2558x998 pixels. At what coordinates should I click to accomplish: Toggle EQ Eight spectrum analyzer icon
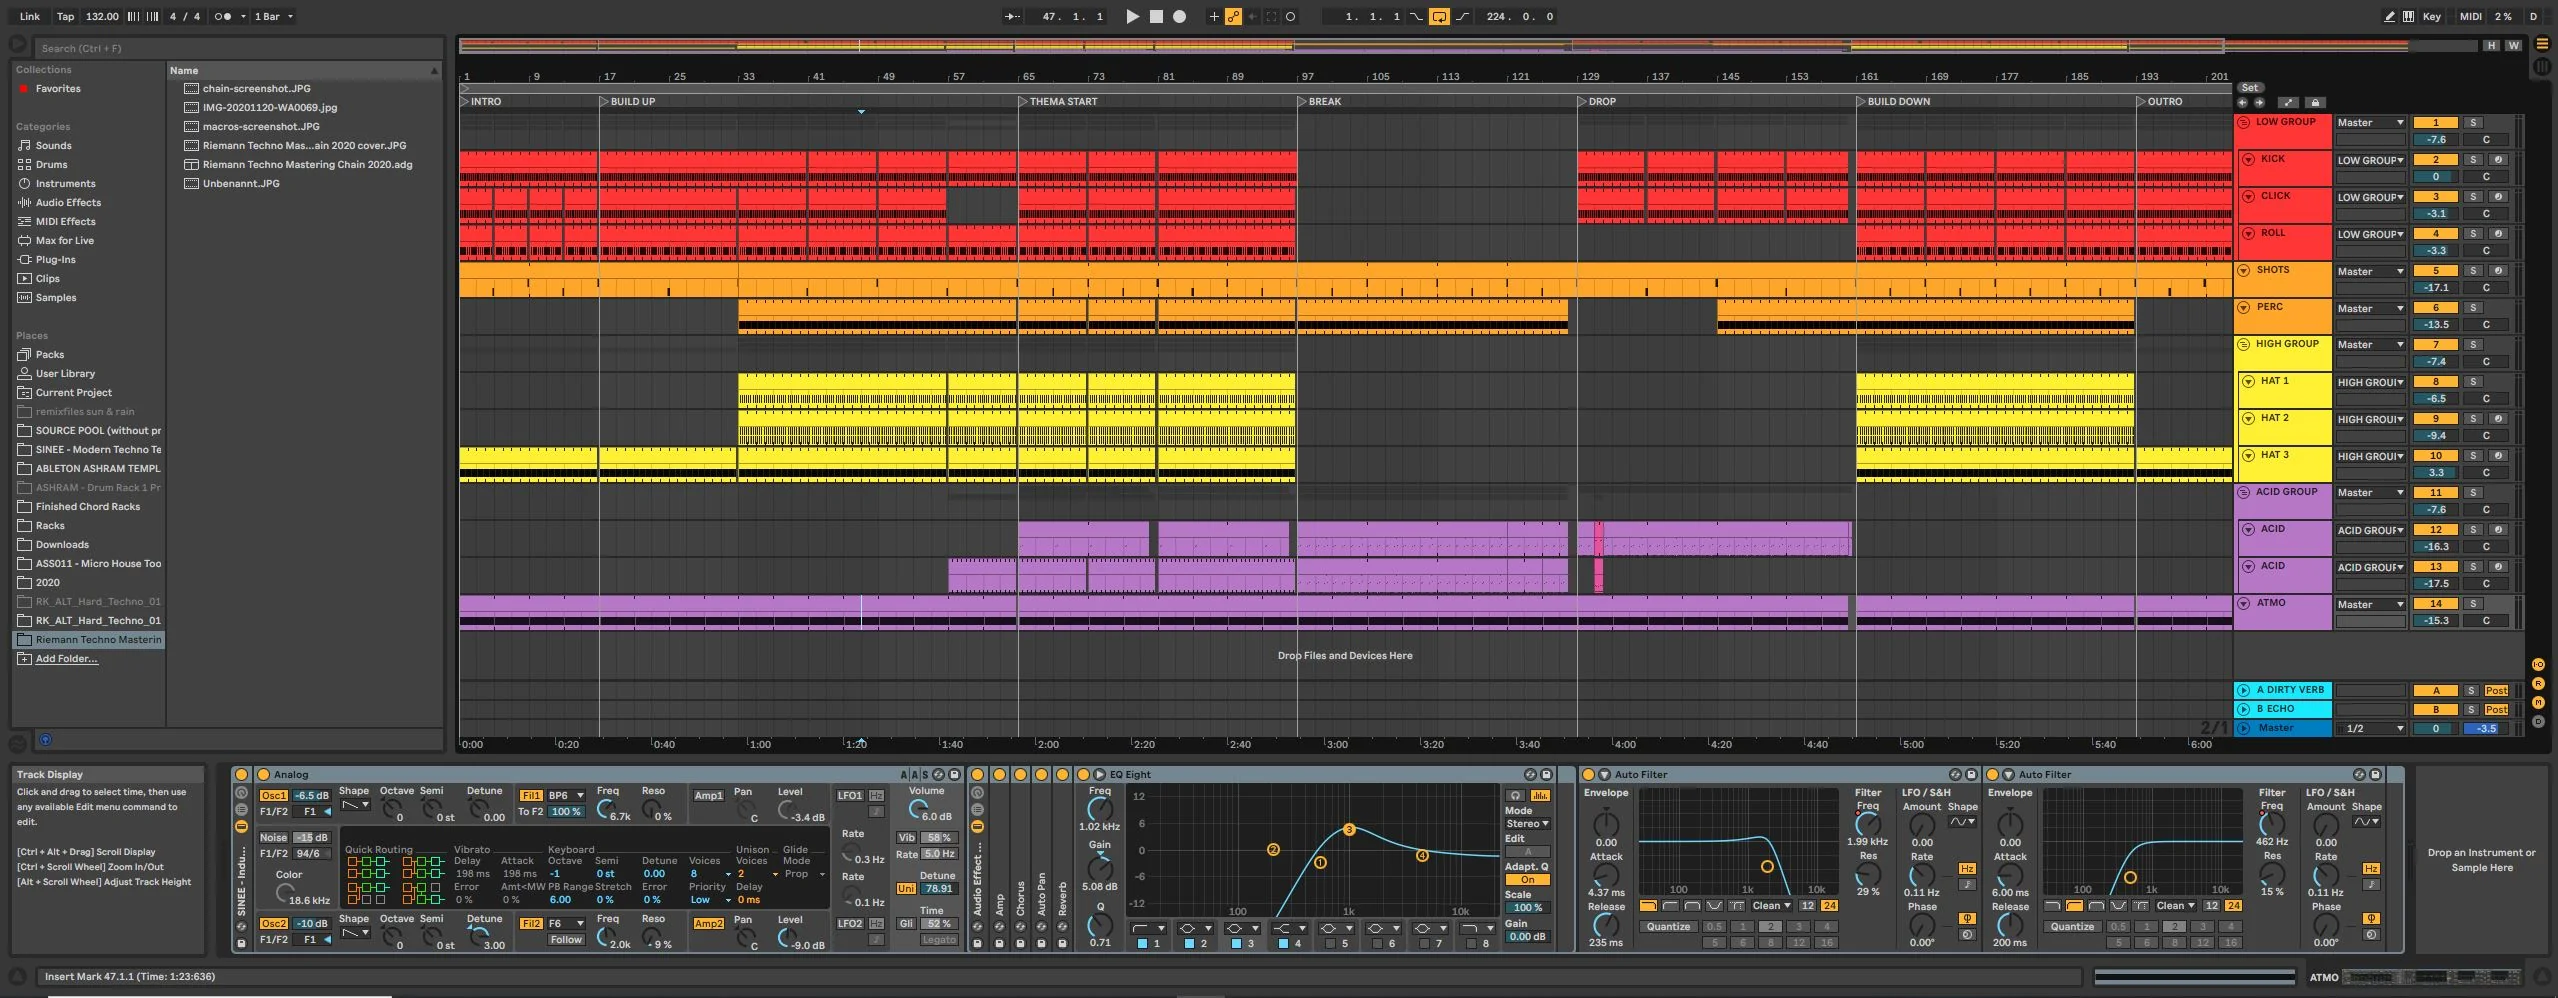[x=1540, y=796]
